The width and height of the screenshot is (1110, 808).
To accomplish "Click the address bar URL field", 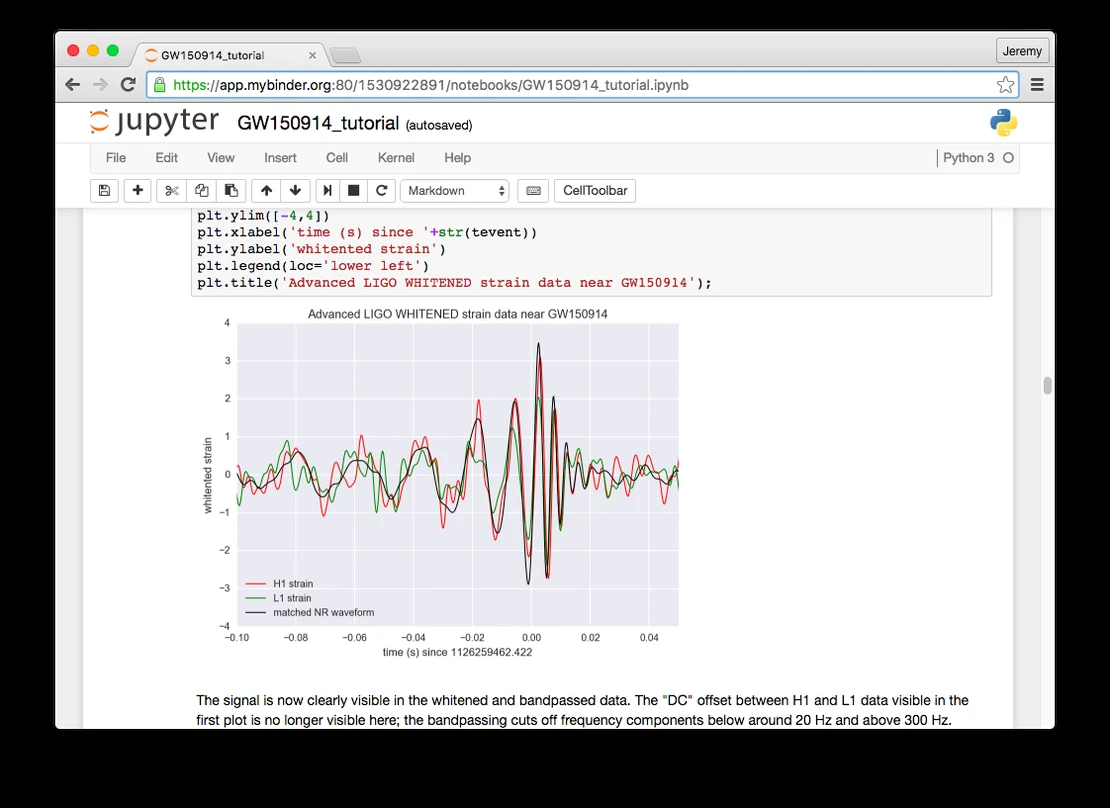I will point(582,85).
